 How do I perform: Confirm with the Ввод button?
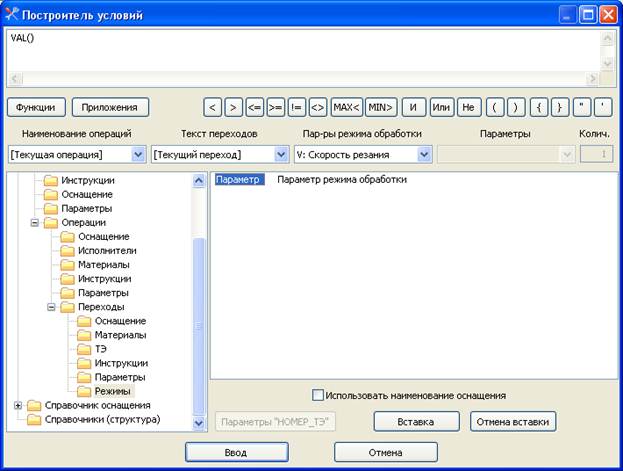(x=237, y=452)
